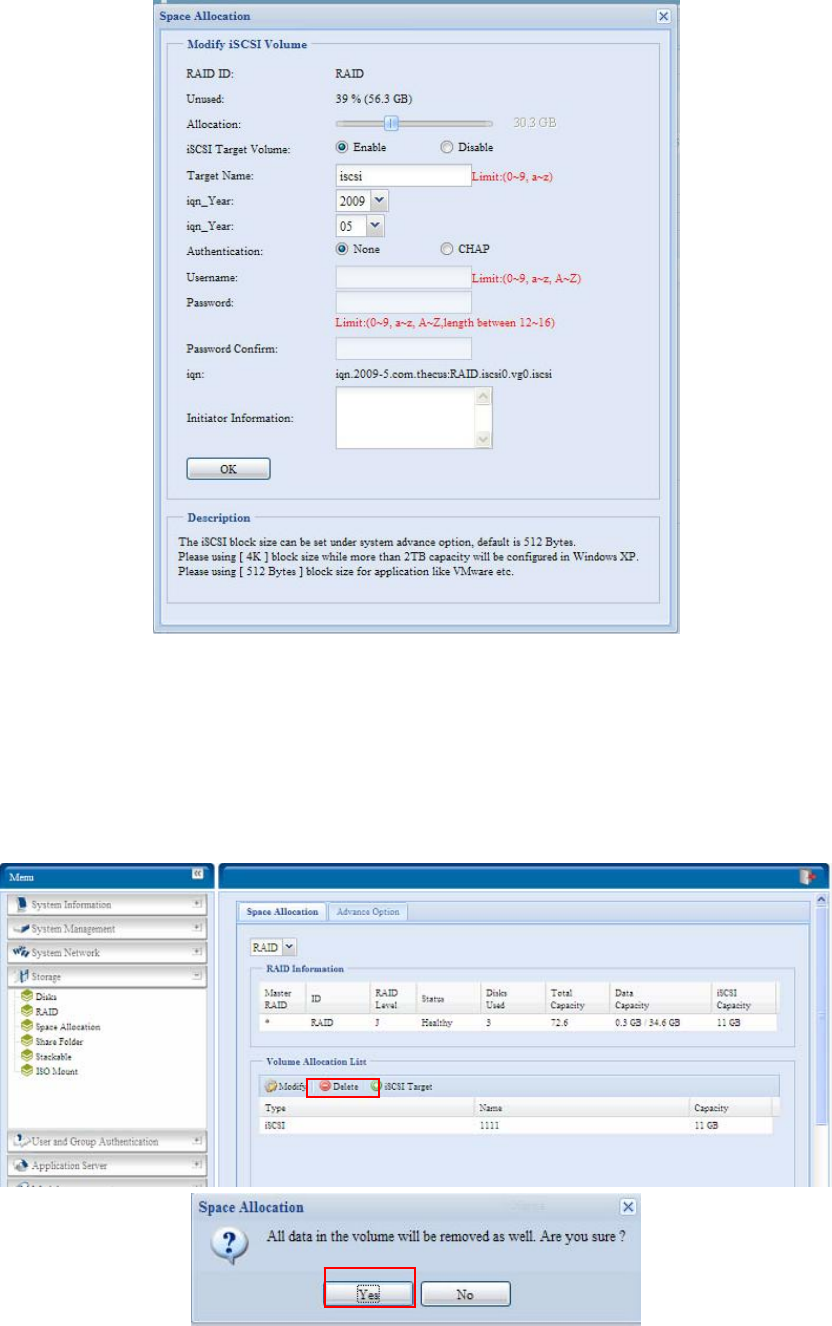Click OK in Modify iSCSI Volume

click(x=229, y=469)
